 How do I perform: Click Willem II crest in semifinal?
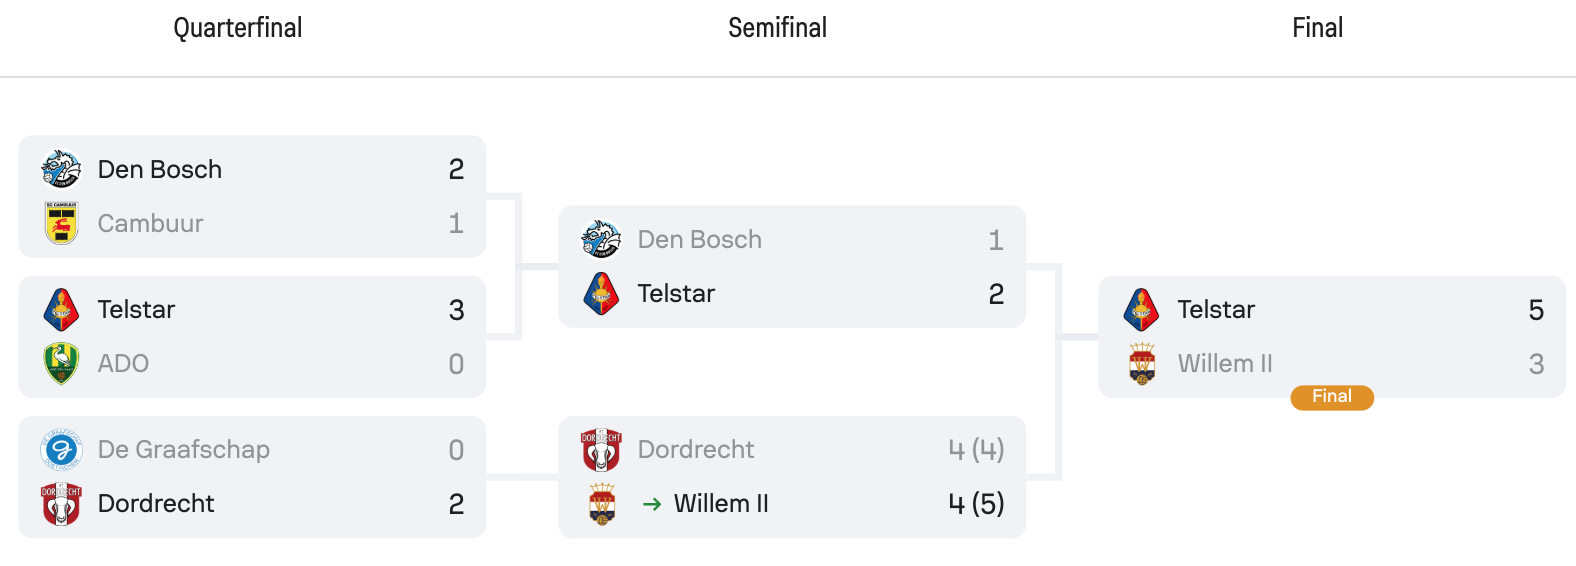[601, 504]
